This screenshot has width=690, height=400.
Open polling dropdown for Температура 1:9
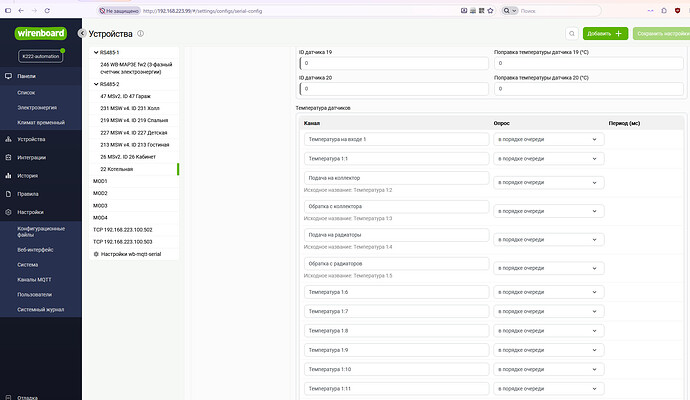pyautogui.click(x=548, y=350)
